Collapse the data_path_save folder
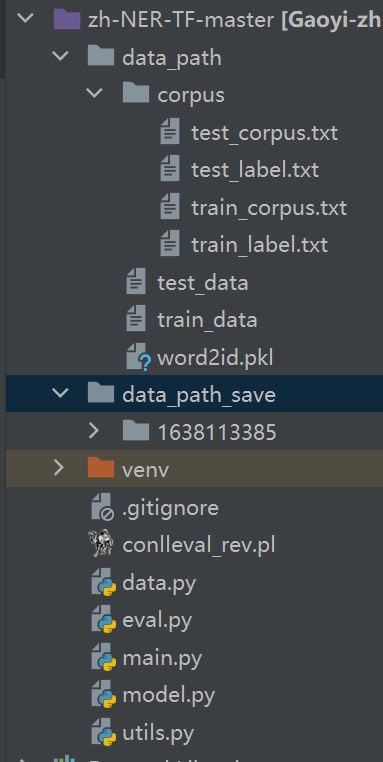Screen dimensions: 383x762 tap(60, 393)
